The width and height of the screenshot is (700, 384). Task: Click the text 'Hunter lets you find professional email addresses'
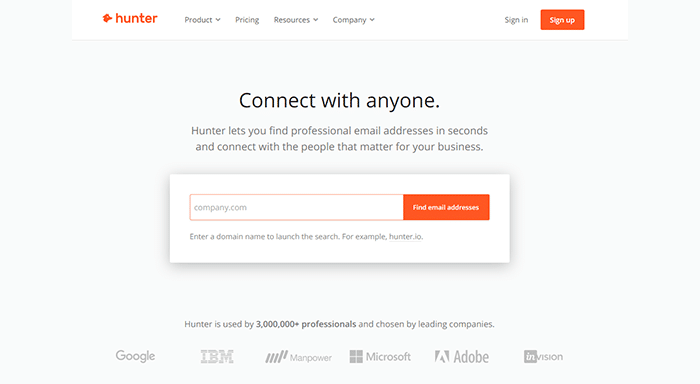pyautogui.click(x=312, y=131)
